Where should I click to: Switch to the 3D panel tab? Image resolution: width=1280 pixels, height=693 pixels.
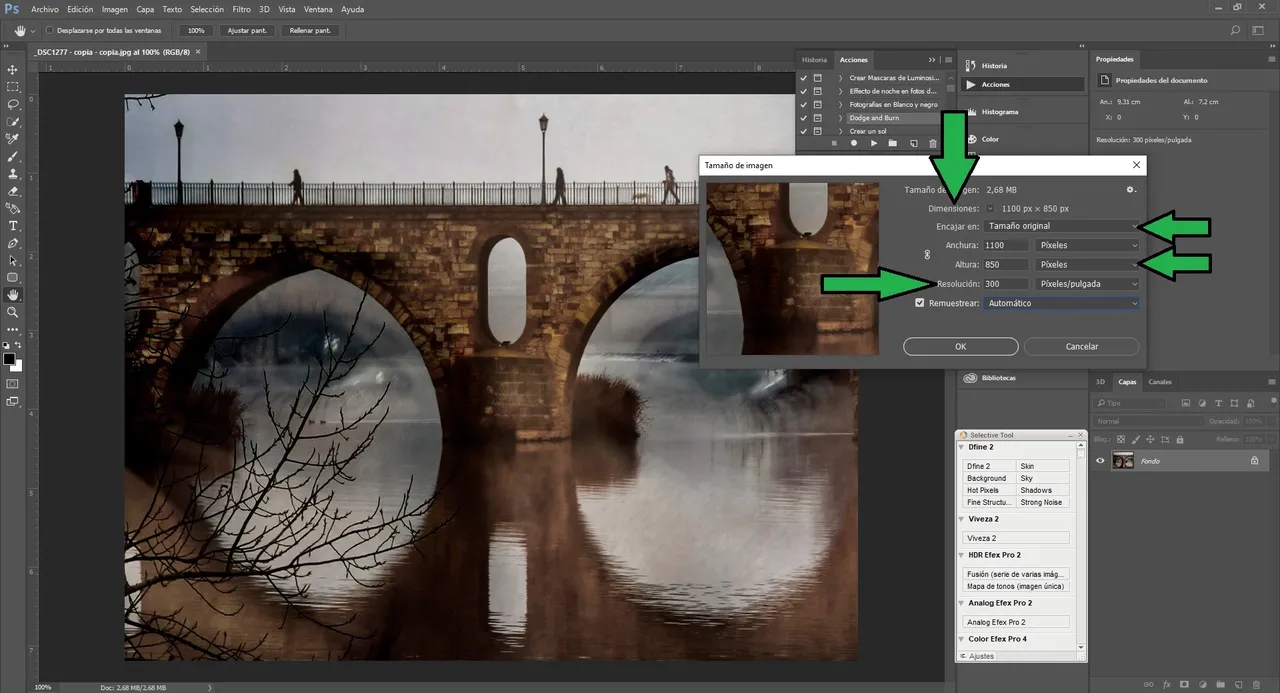tap(1101, 382)
